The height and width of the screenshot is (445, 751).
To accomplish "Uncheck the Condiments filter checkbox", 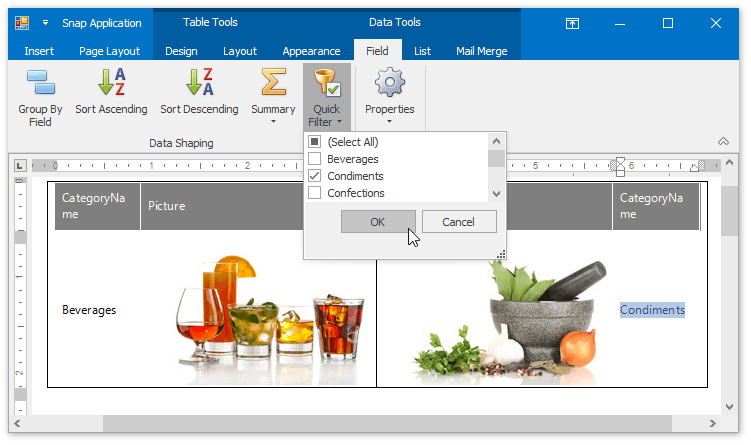I will click(x=315, y=176).
